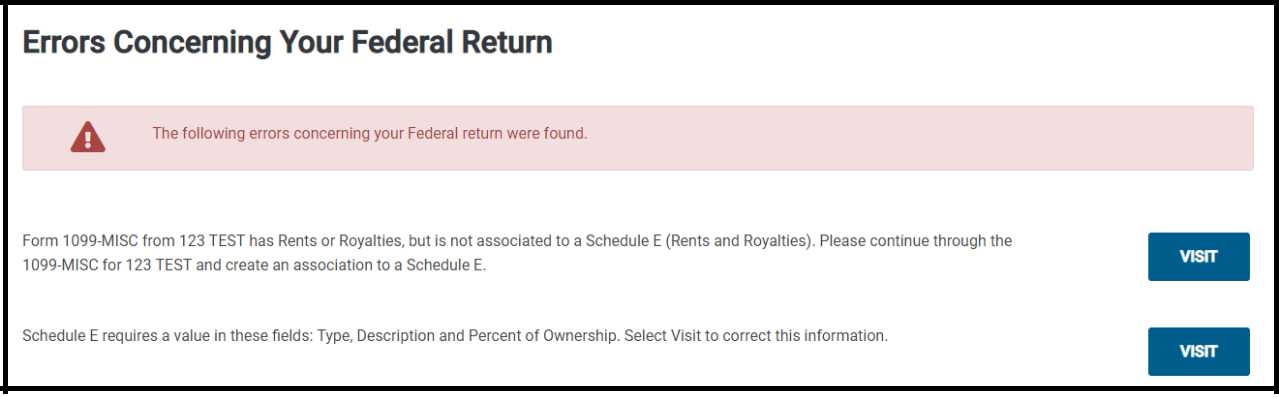Screen dimensions: 1279x397
Task: Click the 'Rents or Royalties' error line
Action: click(x=517, y=242)
